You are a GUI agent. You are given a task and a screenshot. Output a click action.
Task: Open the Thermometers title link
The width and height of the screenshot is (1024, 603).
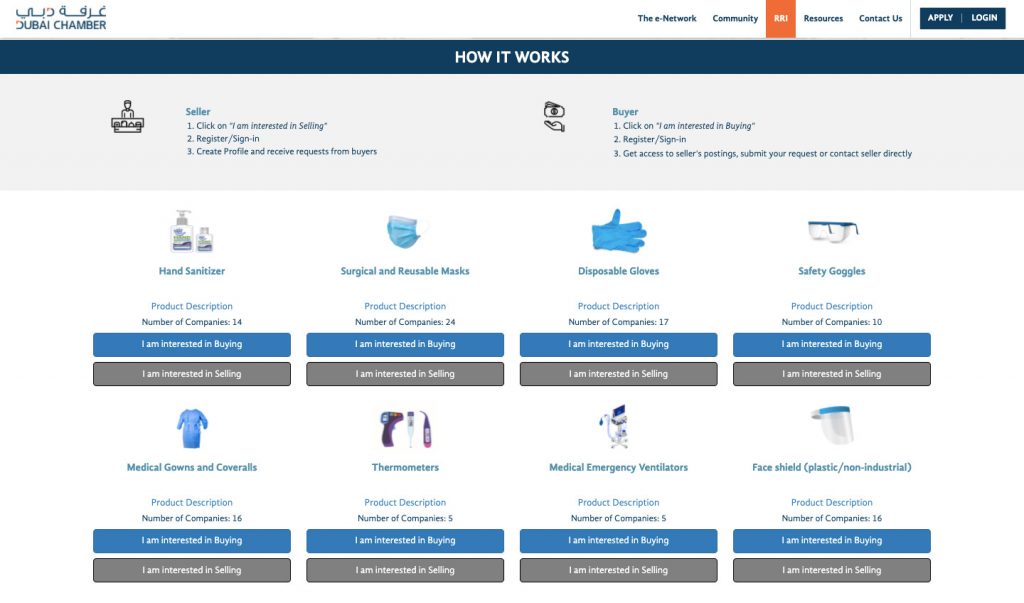405,467
